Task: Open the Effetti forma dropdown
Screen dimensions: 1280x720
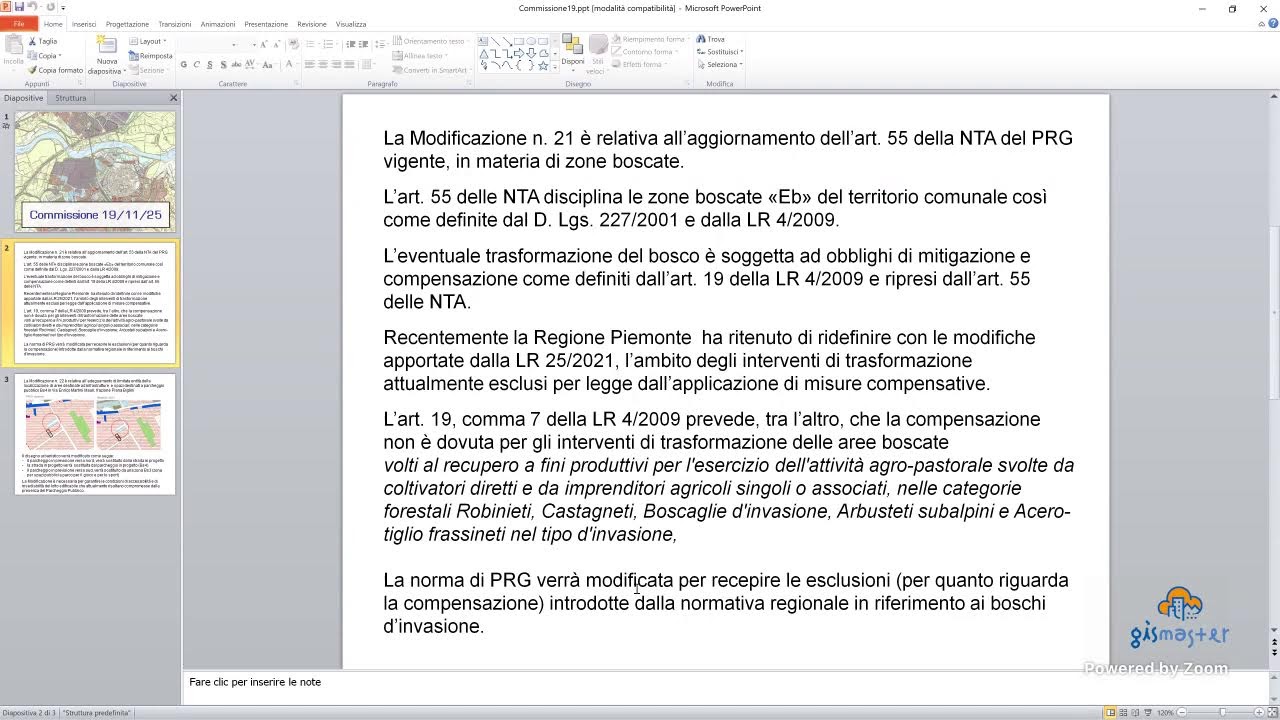Action: point(637,64)
